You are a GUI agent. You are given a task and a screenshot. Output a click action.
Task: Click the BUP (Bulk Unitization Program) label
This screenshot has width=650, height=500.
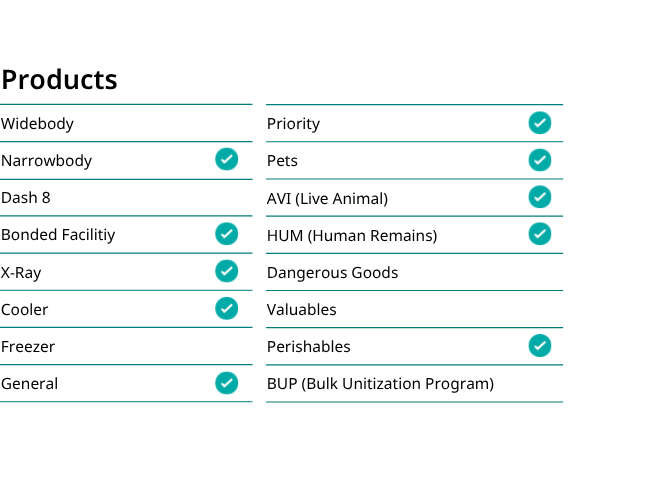point(381,384)
